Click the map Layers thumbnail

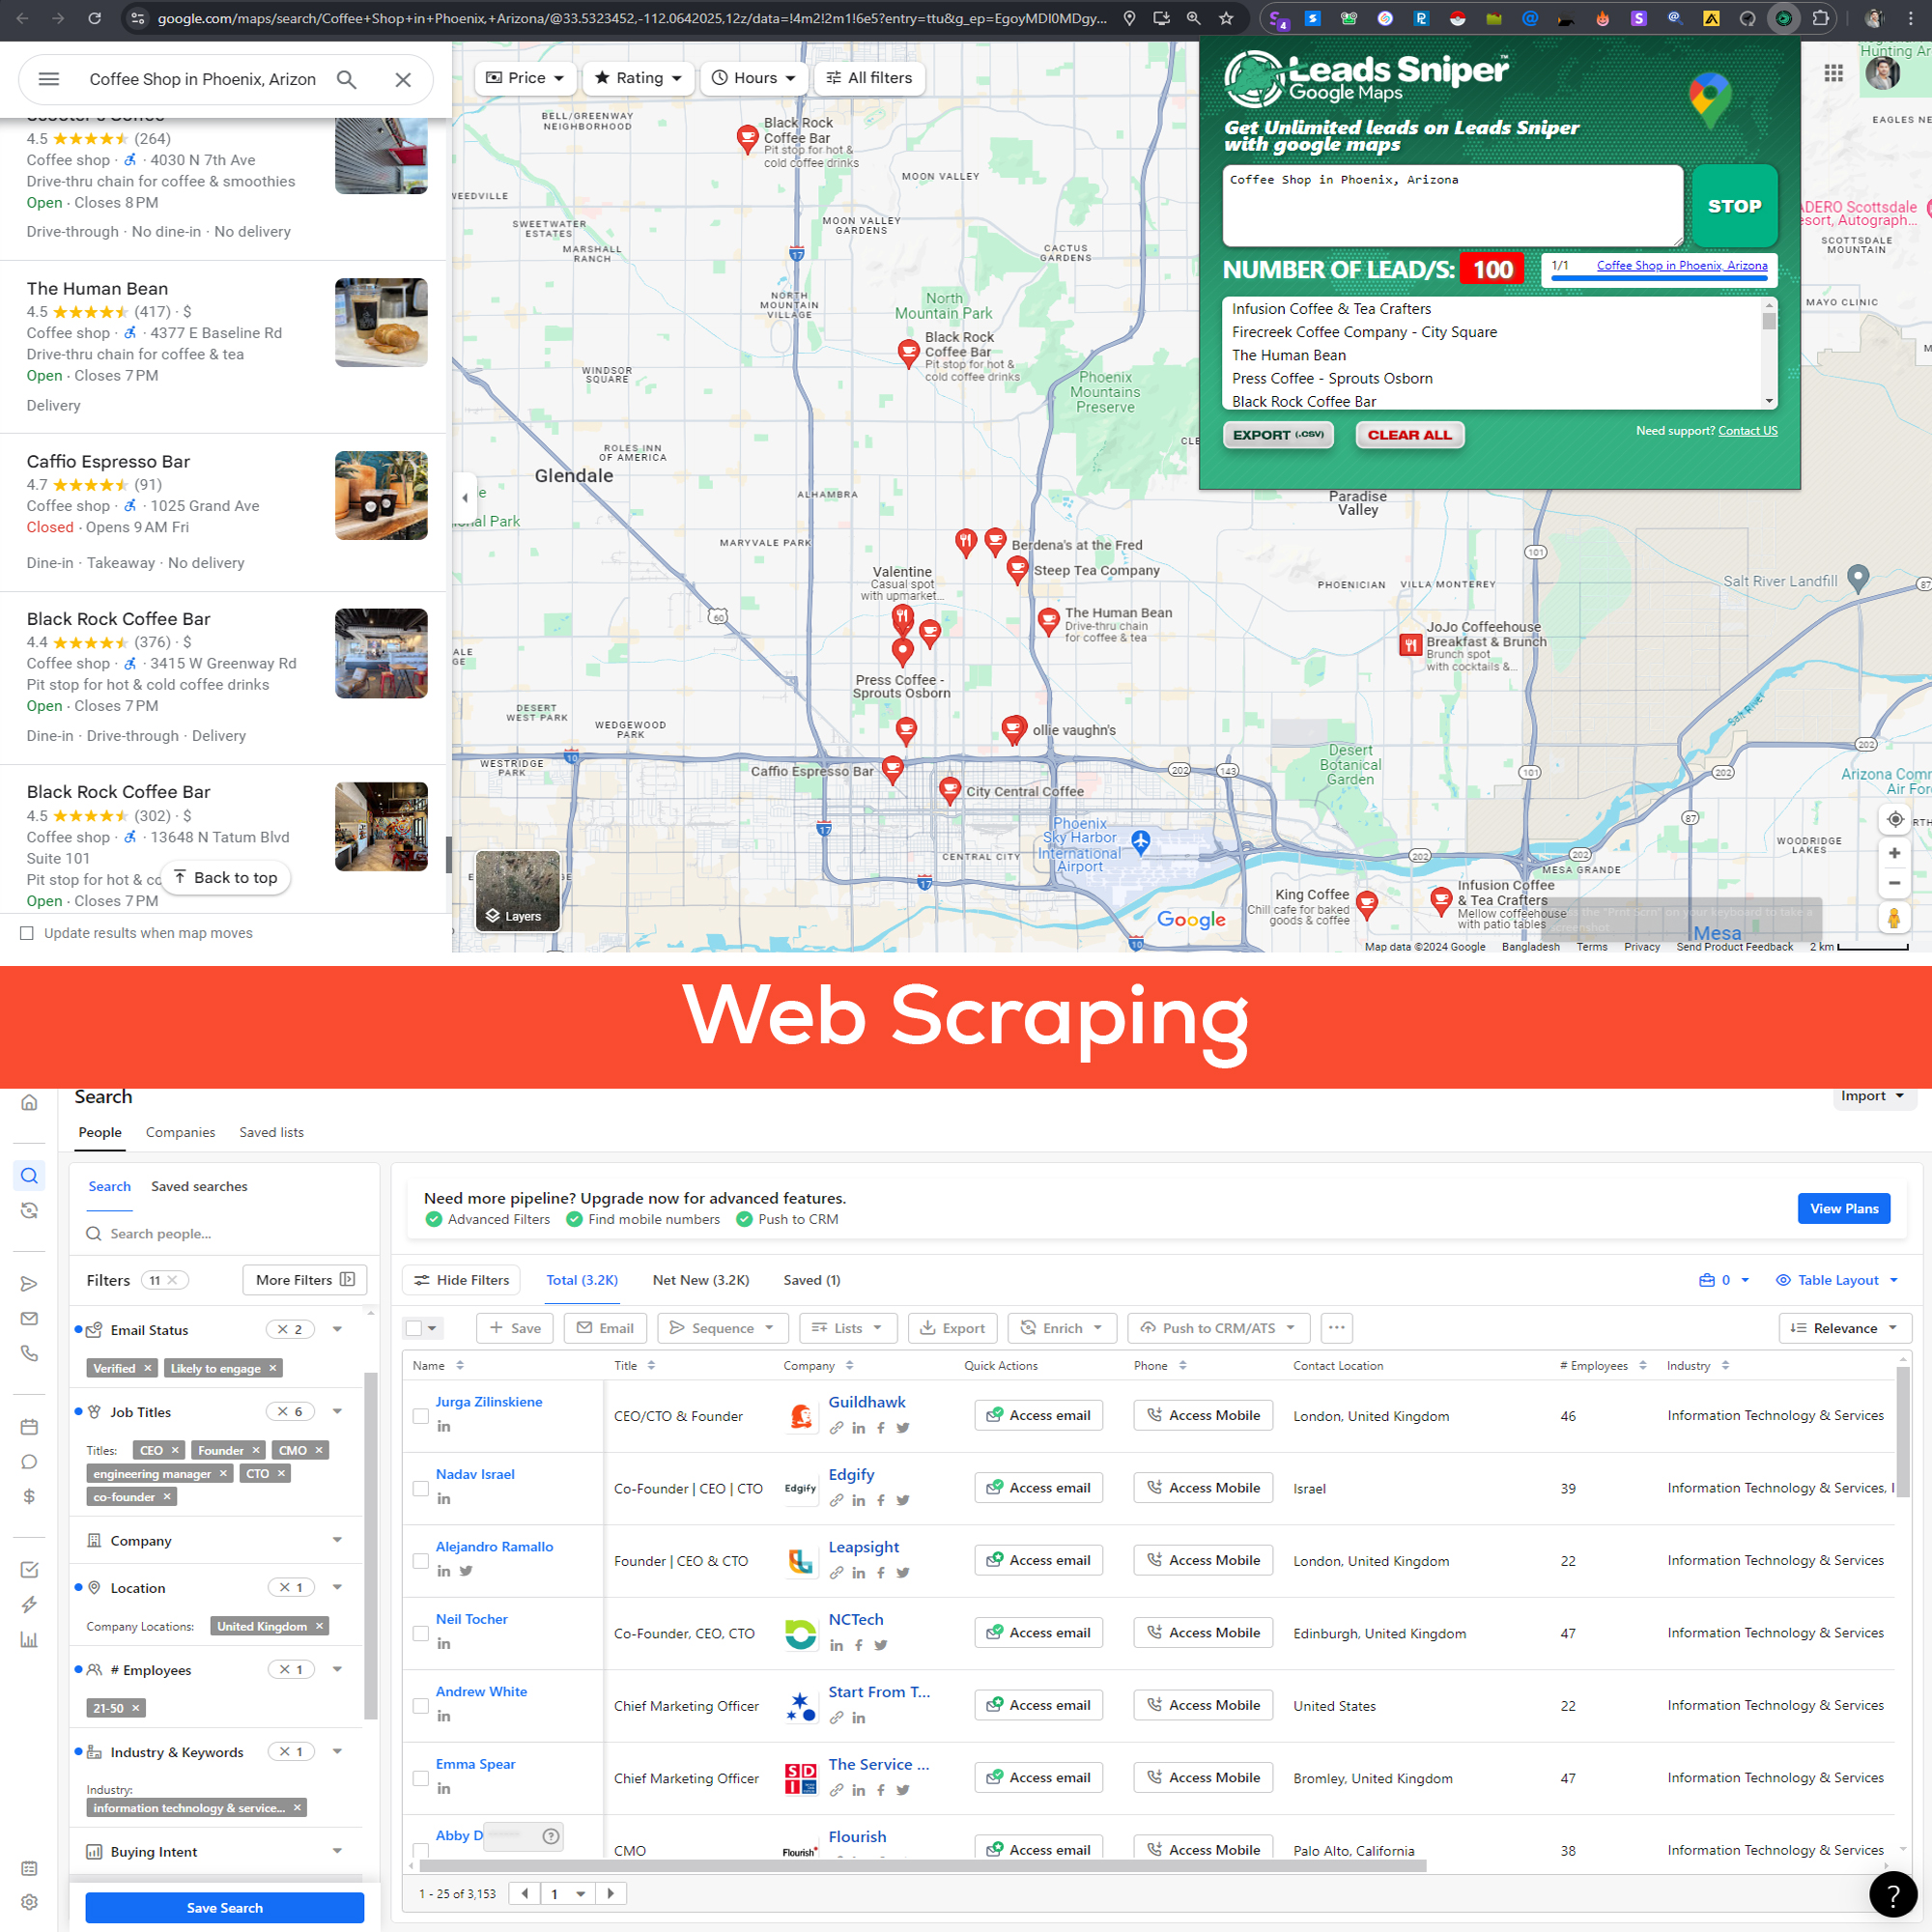[x=517, y=890]
